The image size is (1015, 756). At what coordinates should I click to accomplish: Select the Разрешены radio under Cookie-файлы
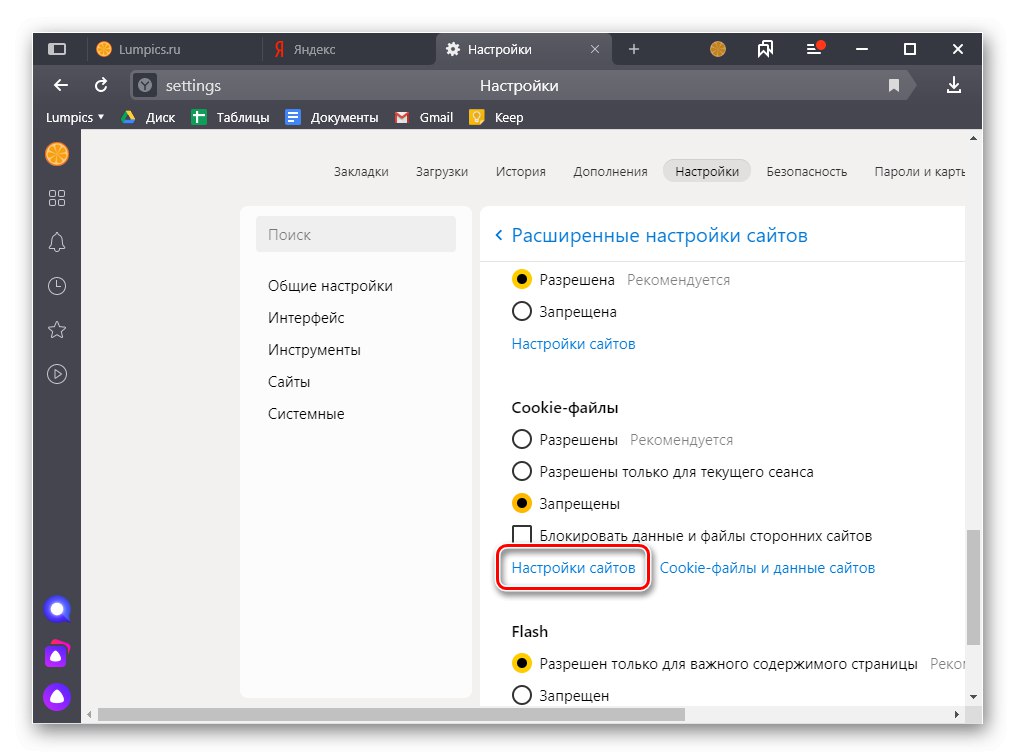click(x=522, y=439)
